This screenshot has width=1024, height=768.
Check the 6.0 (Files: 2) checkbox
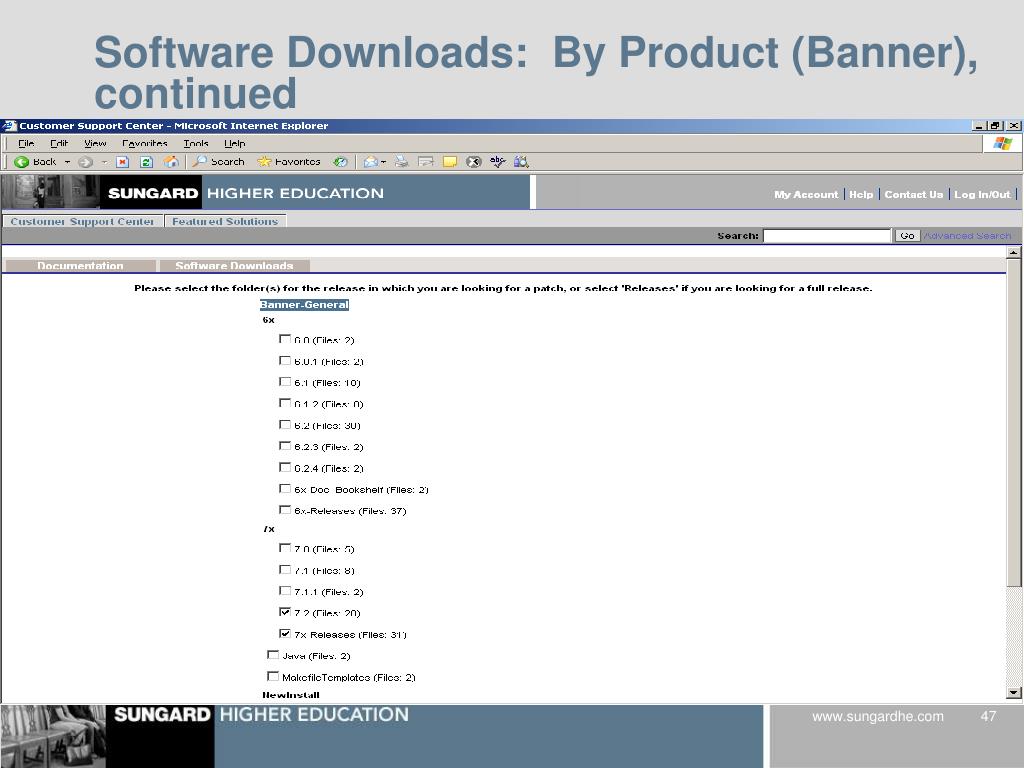[285, 339]
